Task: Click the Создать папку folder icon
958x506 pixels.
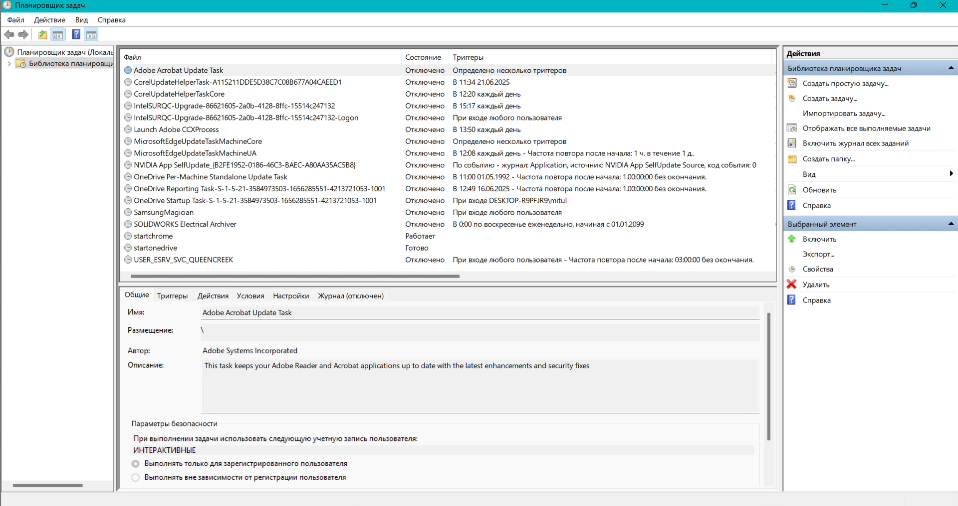Action: [x=792, y=159]
